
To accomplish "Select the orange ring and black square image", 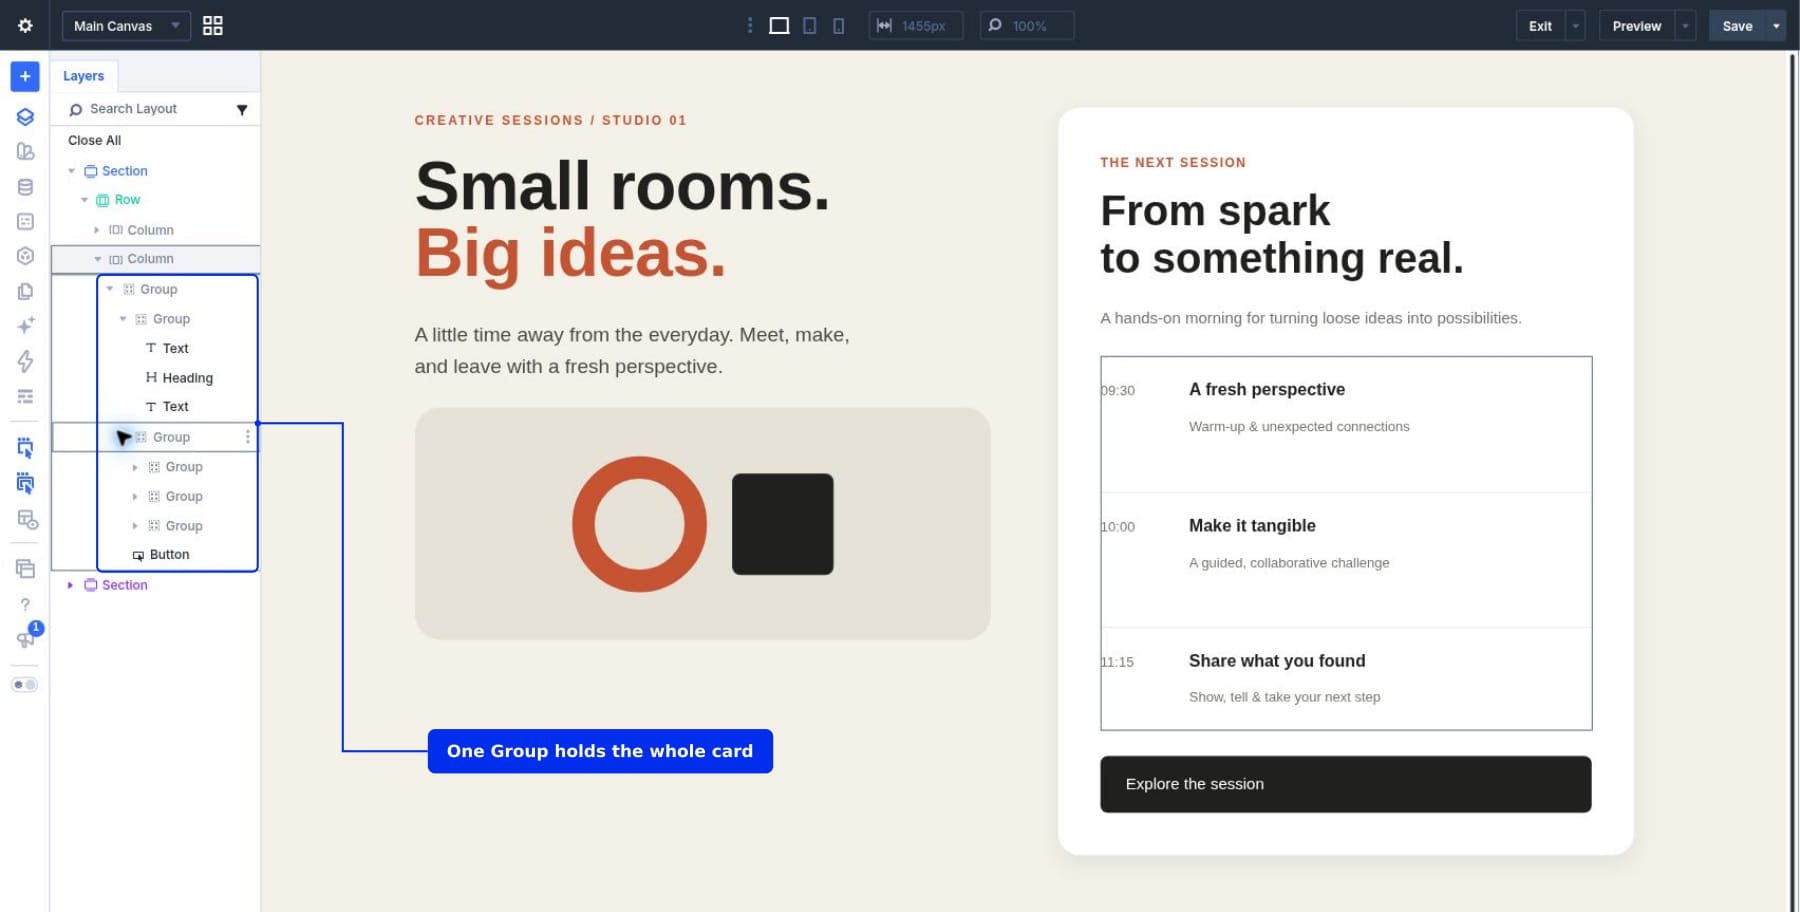I will [x=703, y=523].
